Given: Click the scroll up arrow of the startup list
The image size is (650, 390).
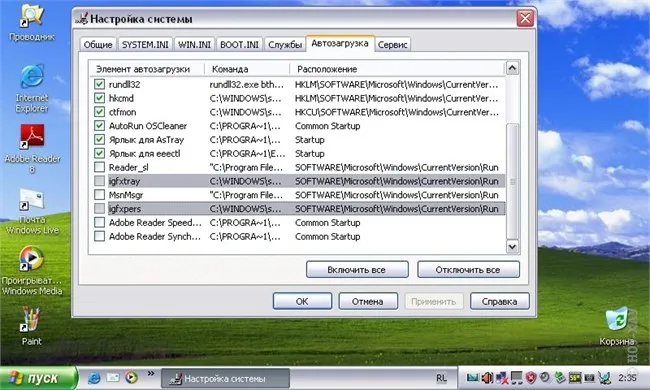Looking at the screenshot, I should click(x=512, y=68).
